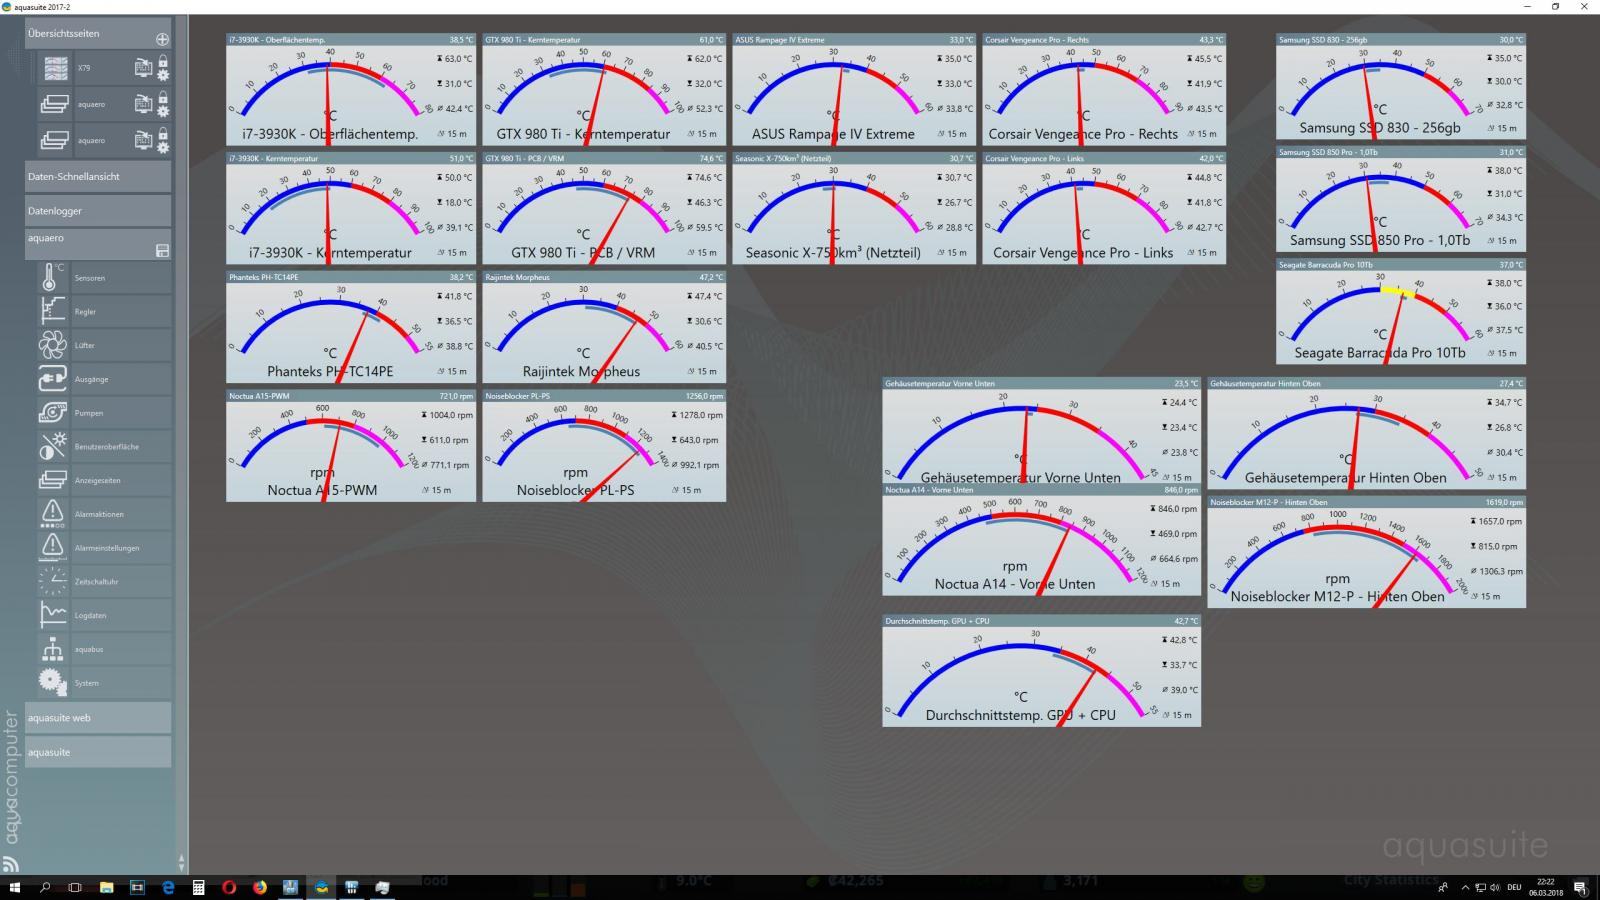Viewport: 1600px width, 900px height.
Task: Select the Samsung SSD 830 256gb gauge
Action: click(1401, 87)
